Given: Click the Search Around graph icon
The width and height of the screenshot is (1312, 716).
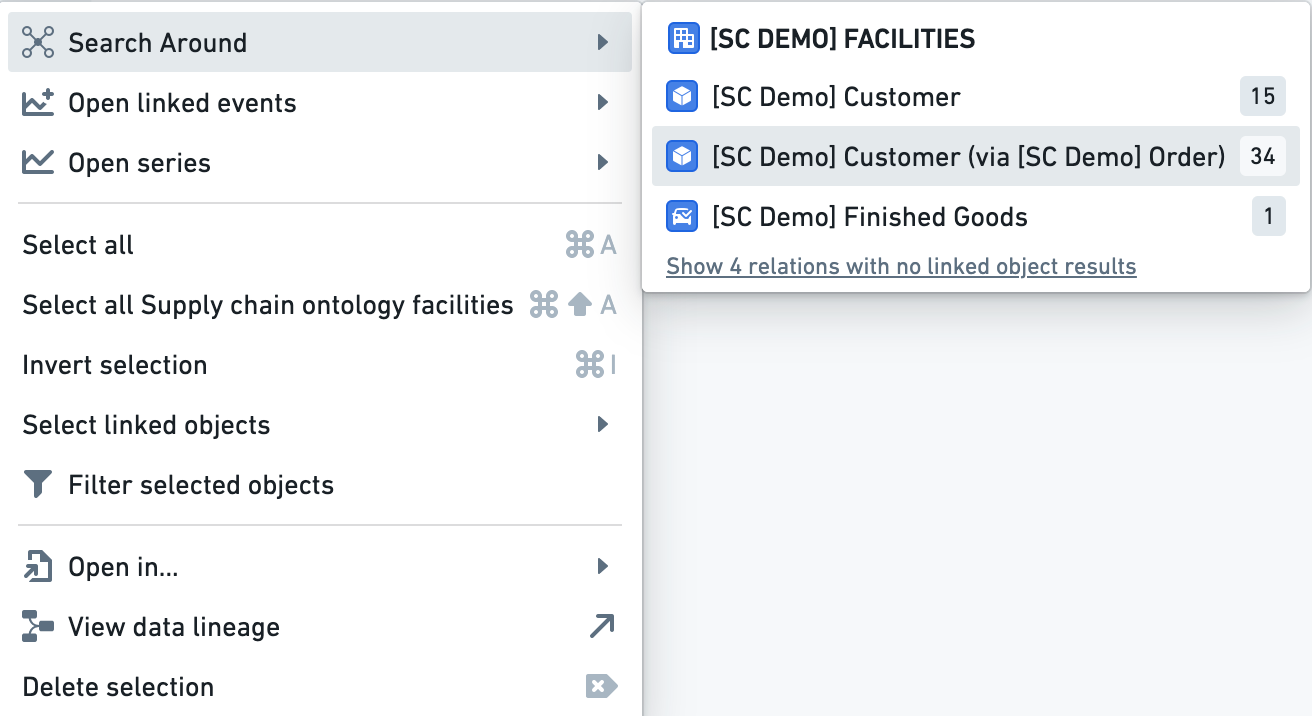Looking at the screenshot, I should (x=38, y=42).
